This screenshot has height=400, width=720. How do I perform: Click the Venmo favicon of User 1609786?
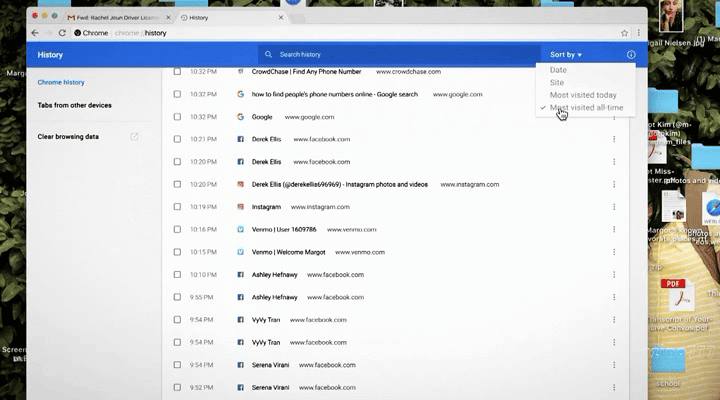coord(240,229)
